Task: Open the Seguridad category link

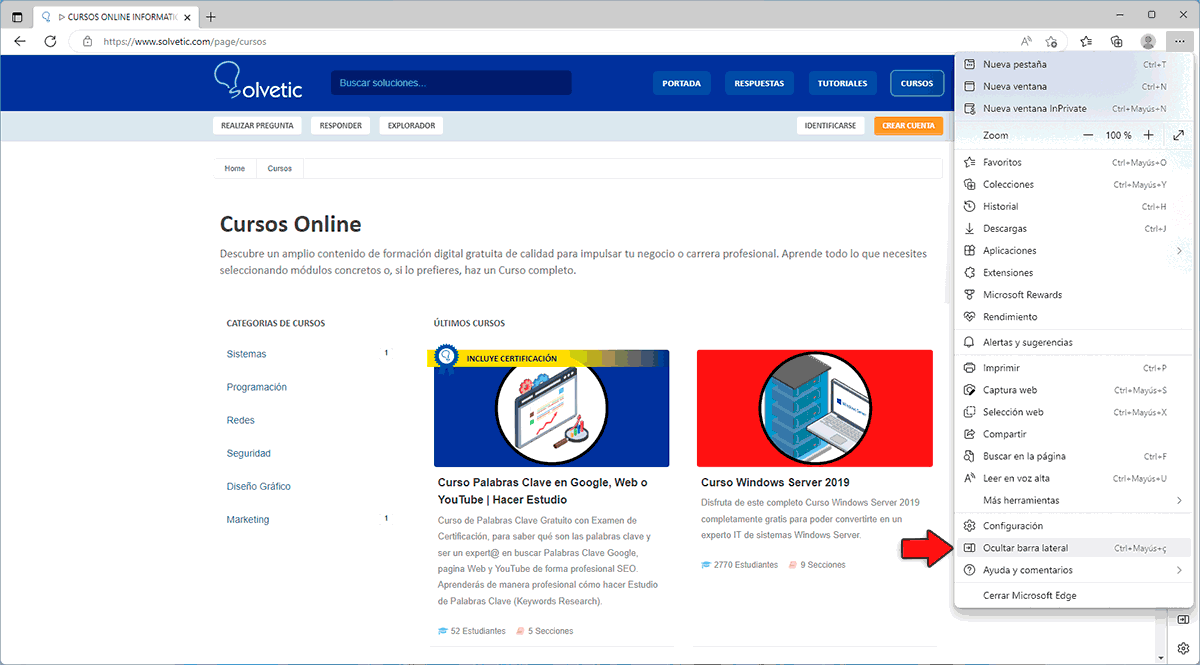Action: (249, 453)
